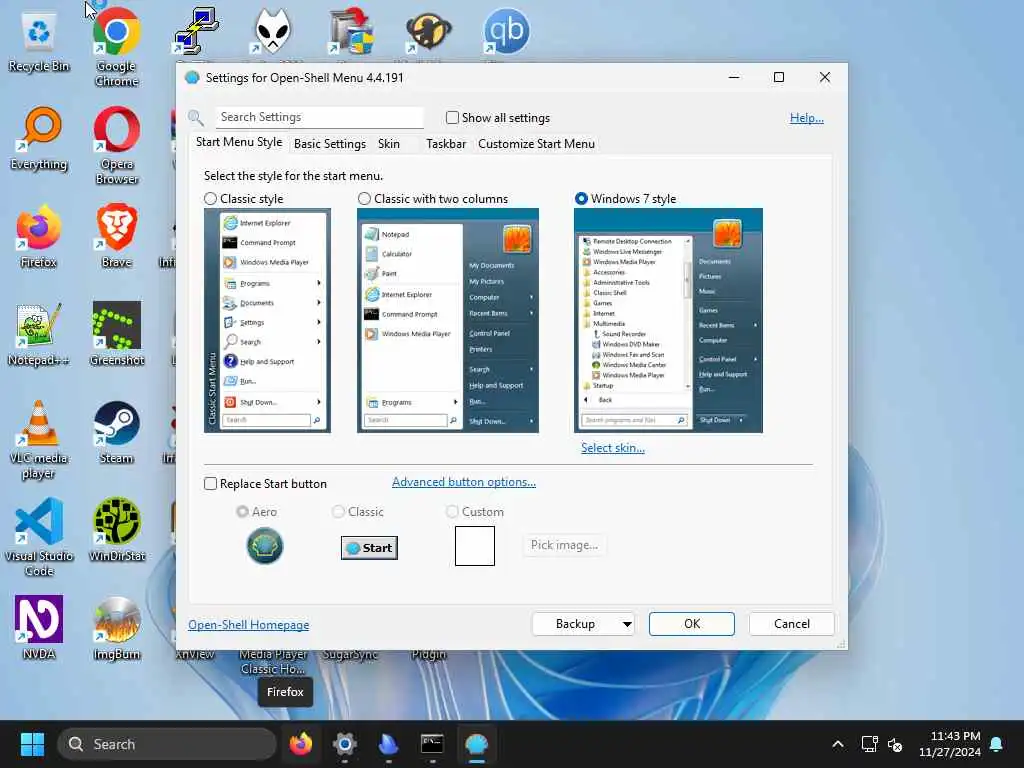The width and height of the screenshot is (1024, 768).
Task: Open Advanced button options... link
Action: (x=464, y=482)
